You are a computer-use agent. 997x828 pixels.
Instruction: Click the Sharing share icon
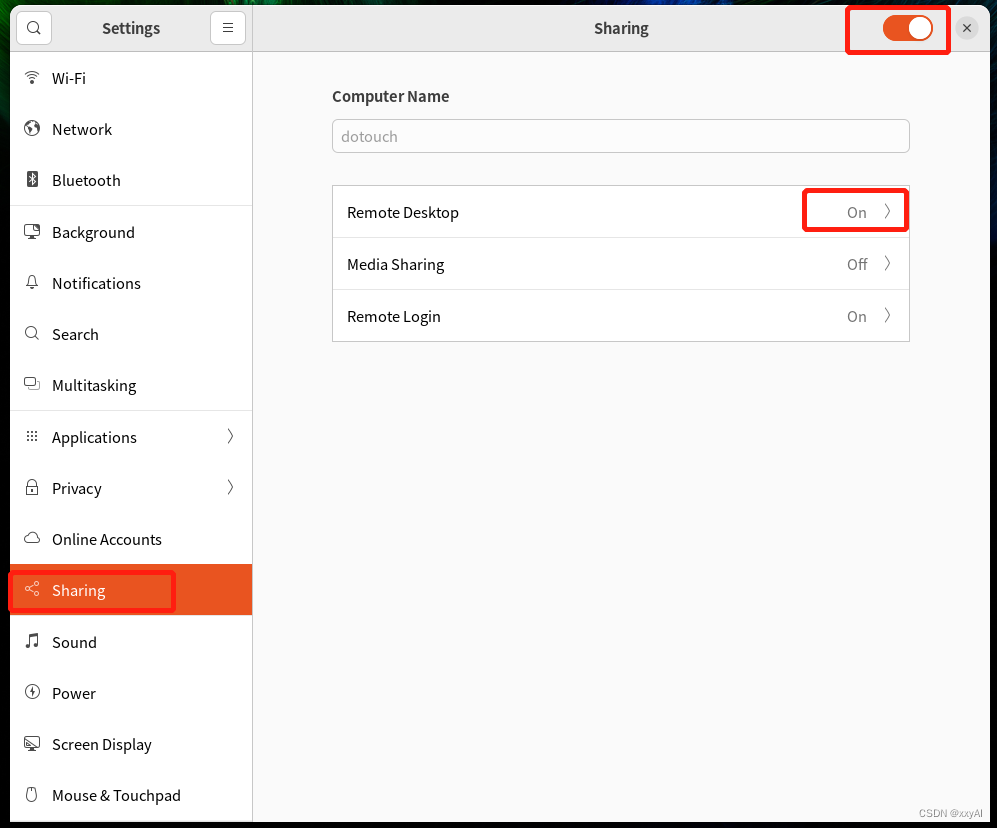[32, 589]
